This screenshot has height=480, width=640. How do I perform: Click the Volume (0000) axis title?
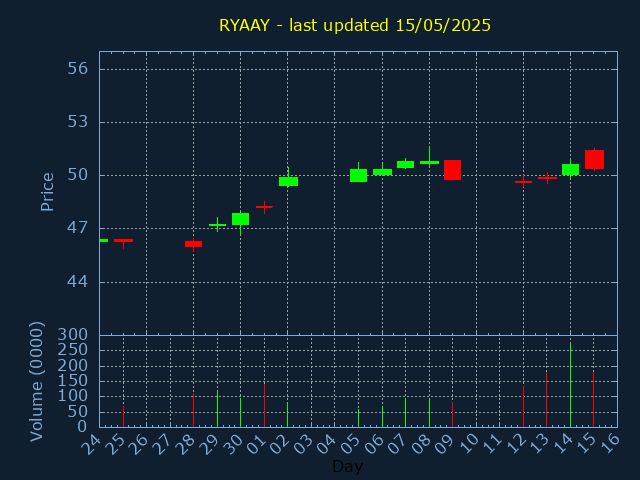(37, 382)
